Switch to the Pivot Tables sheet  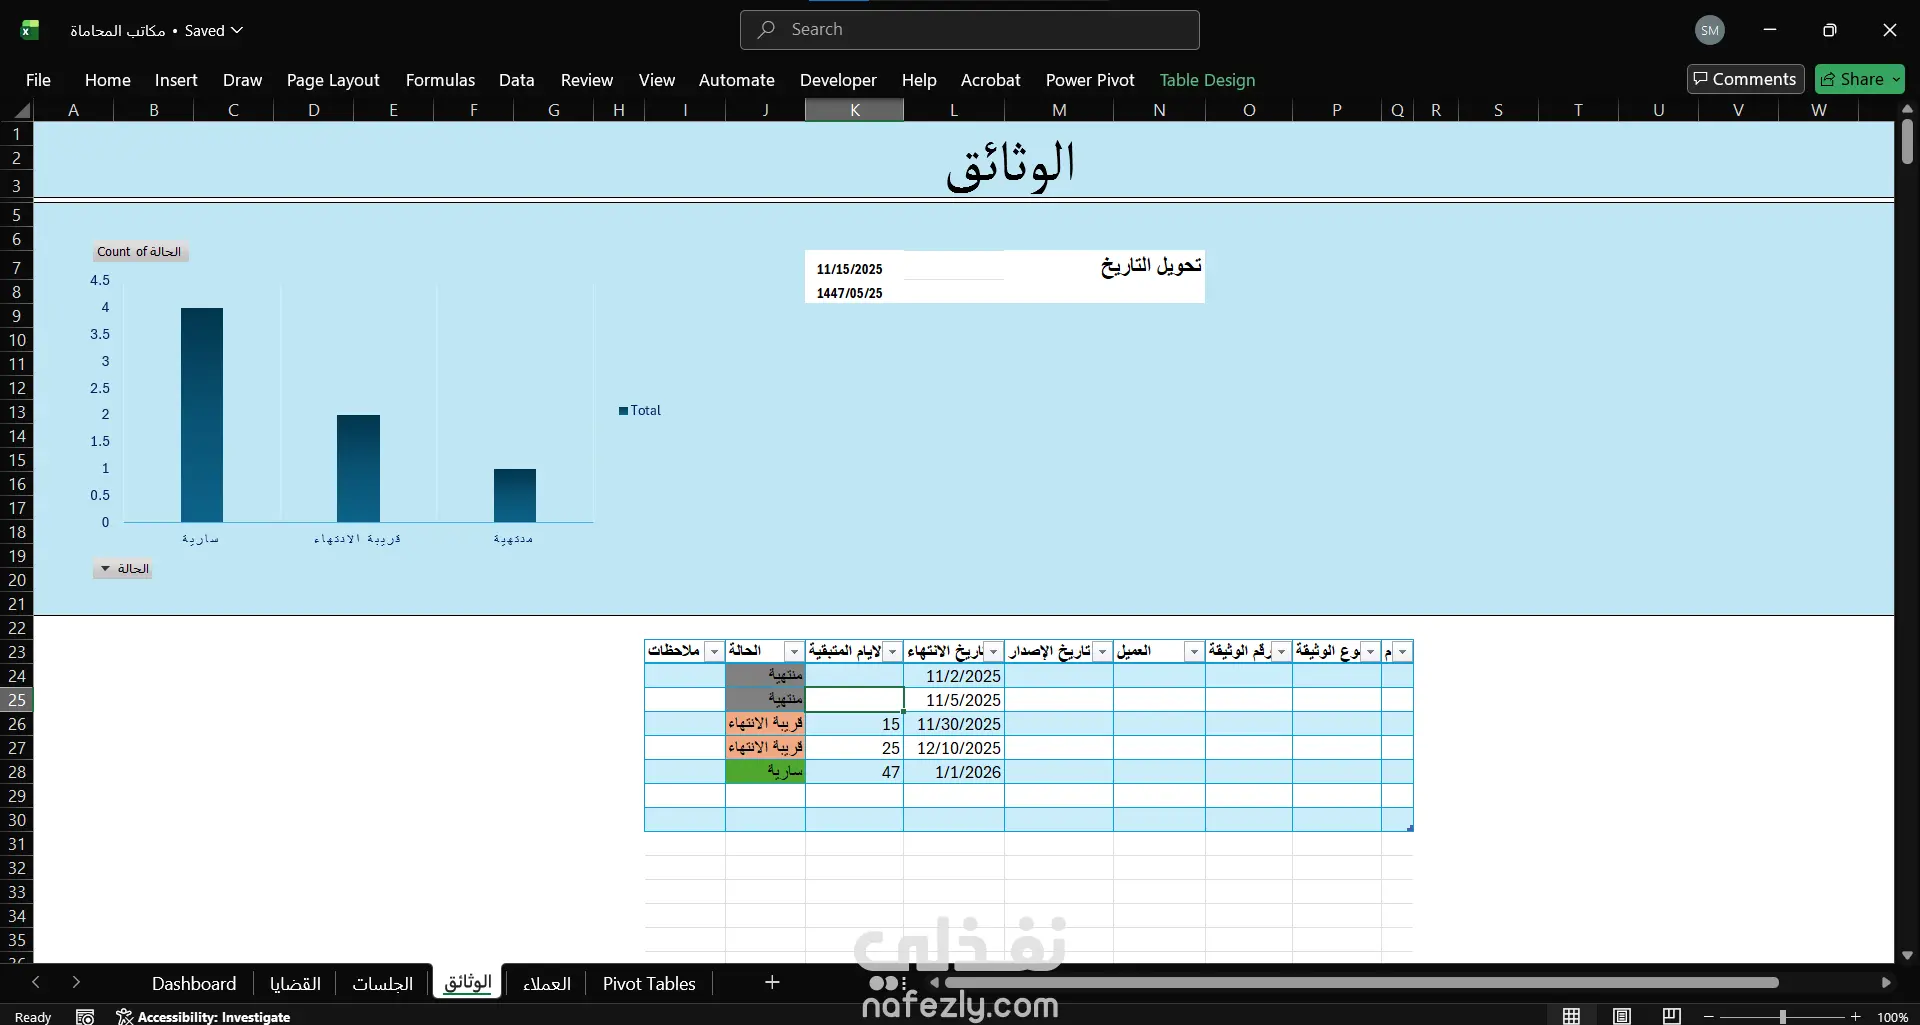point(649,984)
